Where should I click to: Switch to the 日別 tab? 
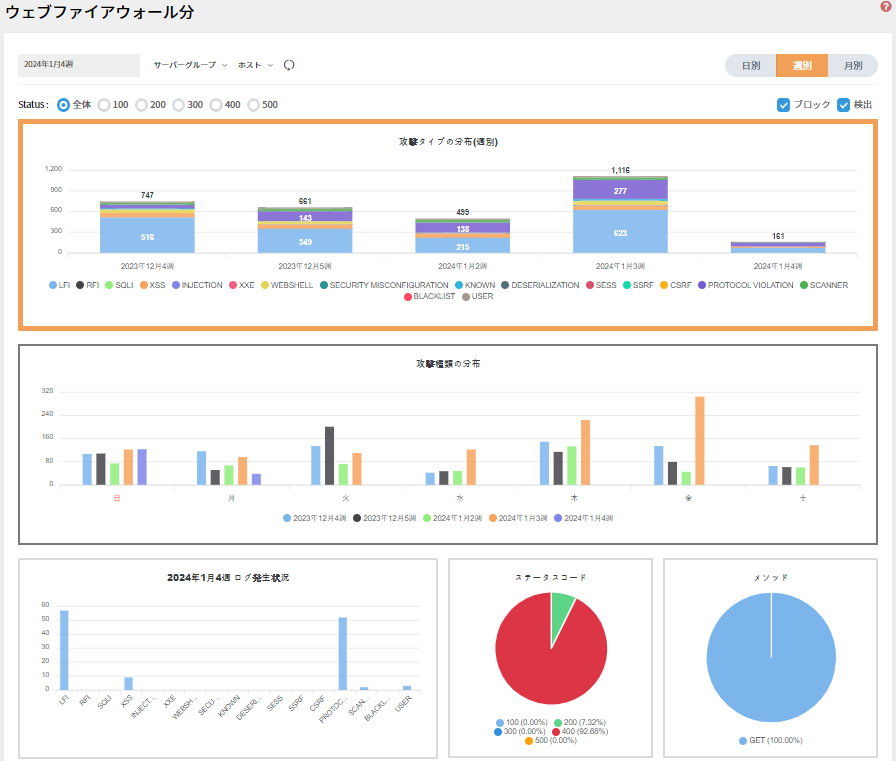click(x=750, y=65)
